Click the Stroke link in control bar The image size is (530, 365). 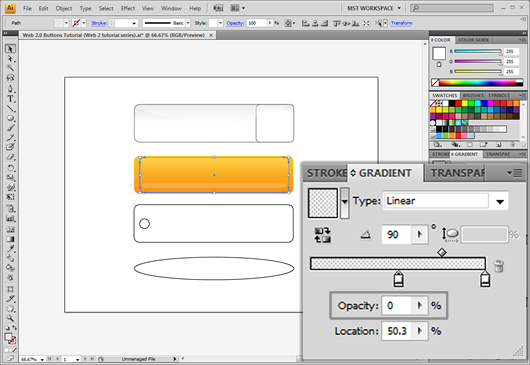[99, 23]
